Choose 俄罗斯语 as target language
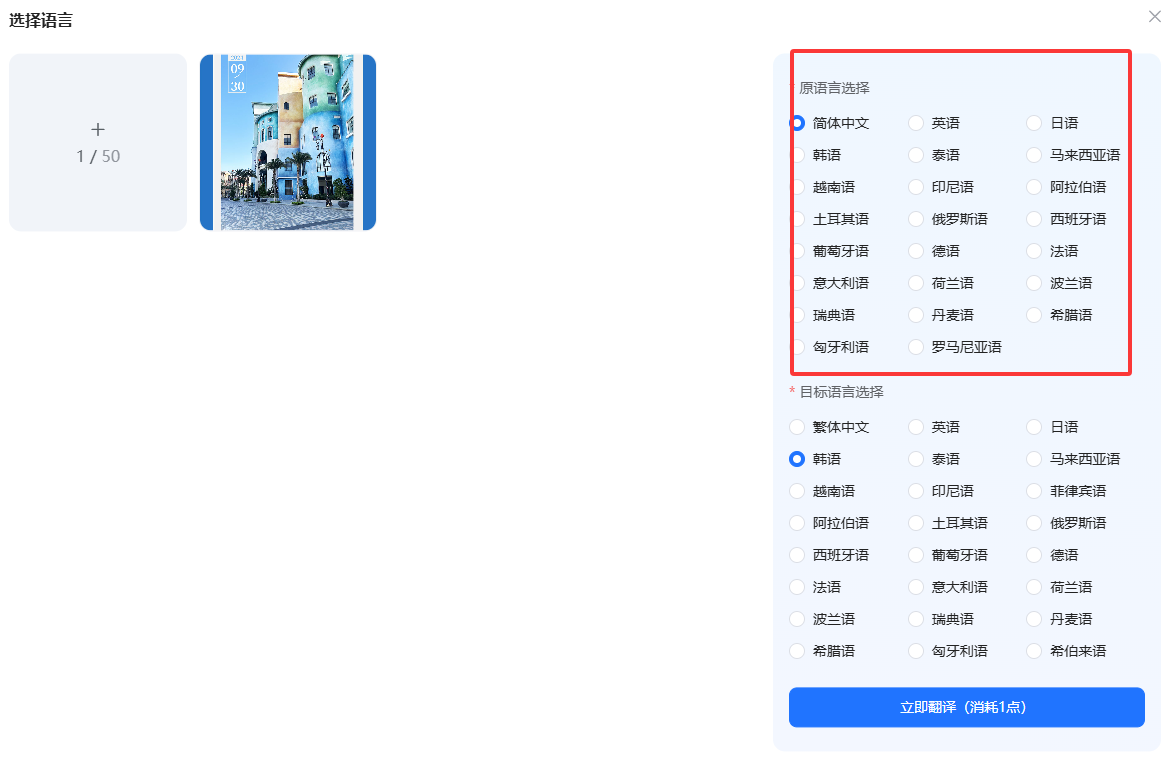Screen dimensions: 1175x758 [x=1034, y=523]
